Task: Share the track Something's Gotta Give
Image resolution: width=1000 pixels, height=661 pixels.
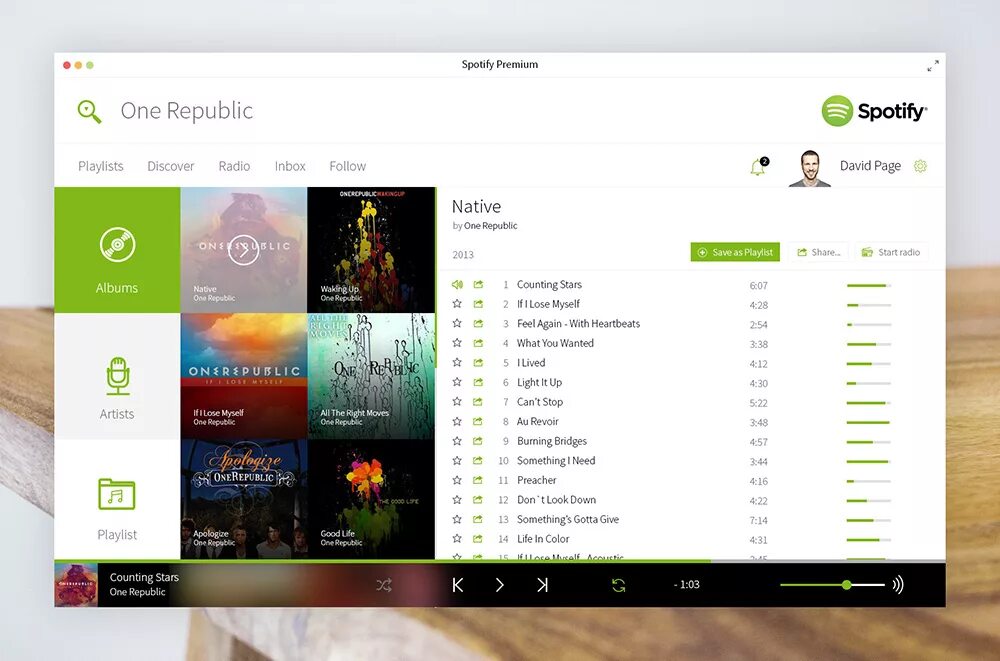Action: pos(478,519)
